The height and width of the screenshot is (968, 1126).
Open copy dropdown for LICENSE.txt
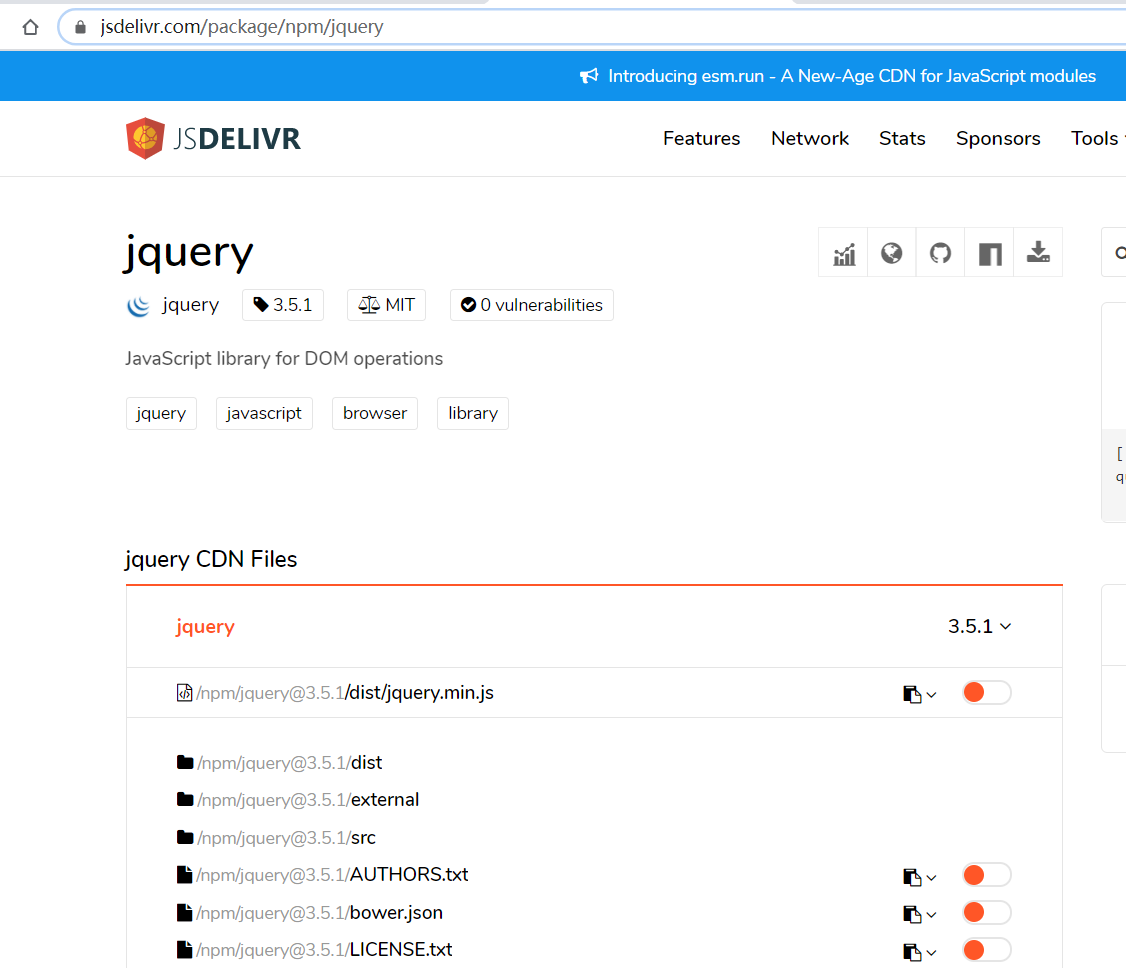coord(920,953)
